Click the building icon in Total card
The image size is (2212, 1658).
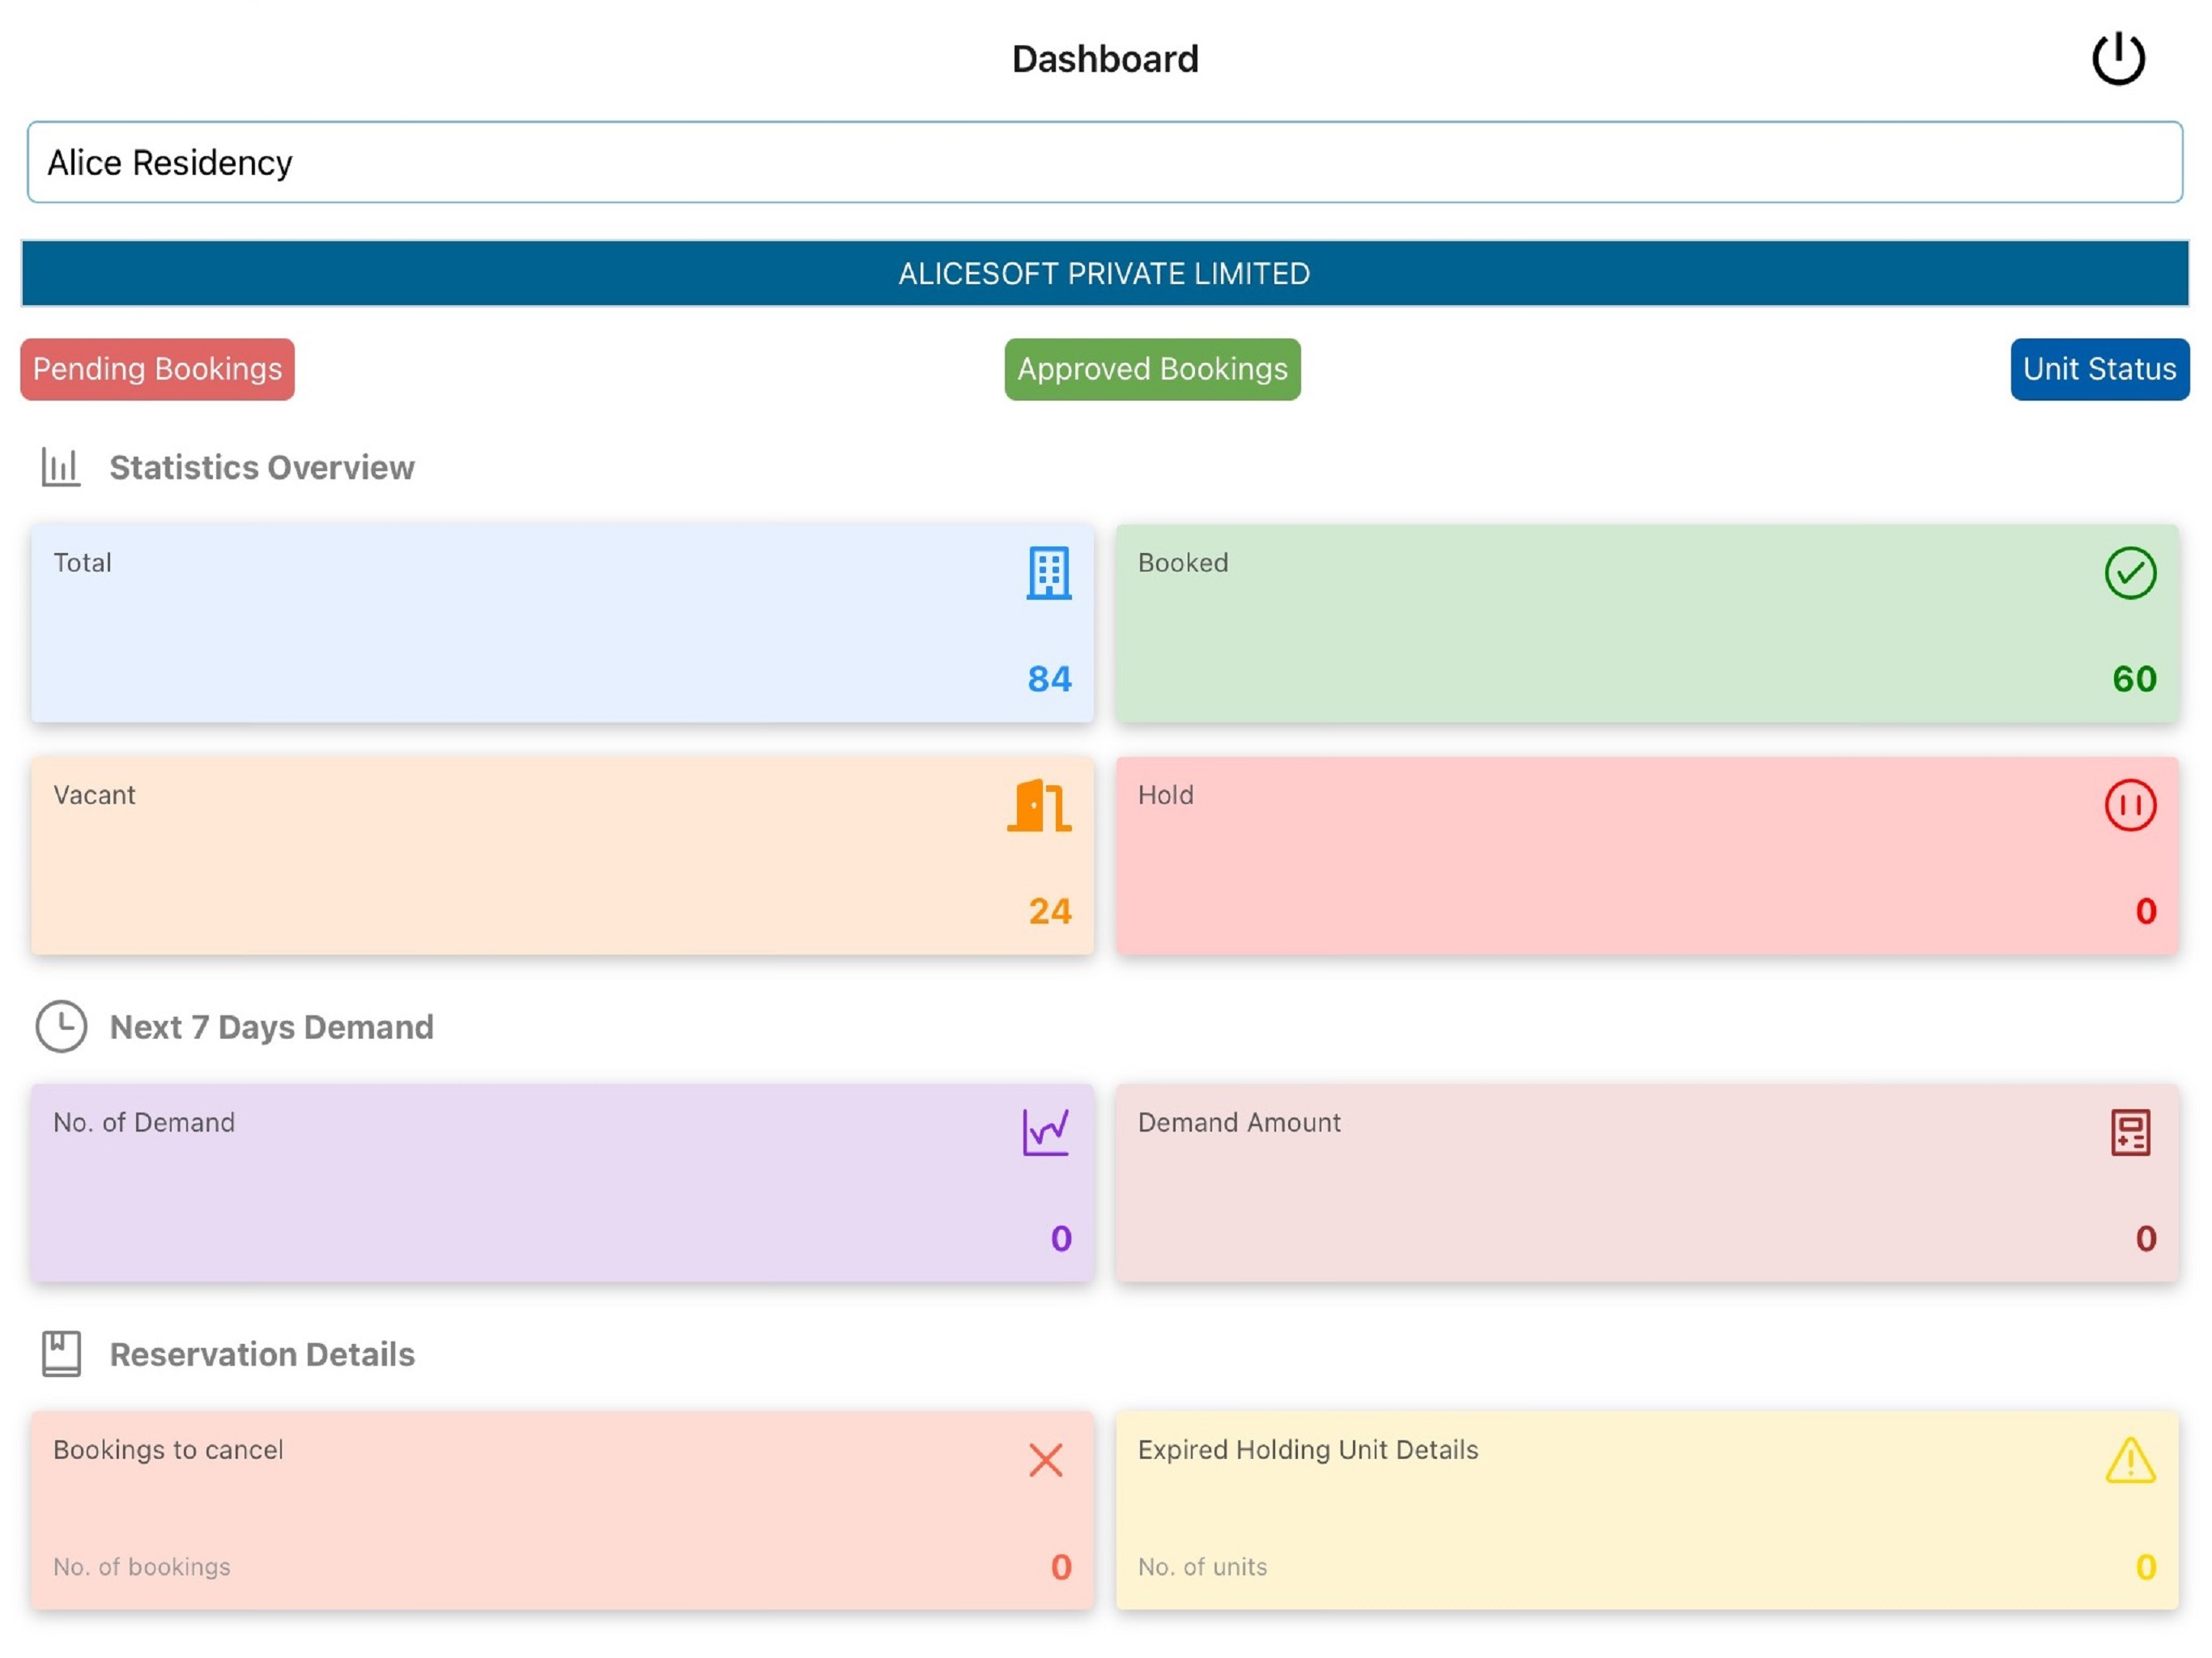(x=1049, y=573)
